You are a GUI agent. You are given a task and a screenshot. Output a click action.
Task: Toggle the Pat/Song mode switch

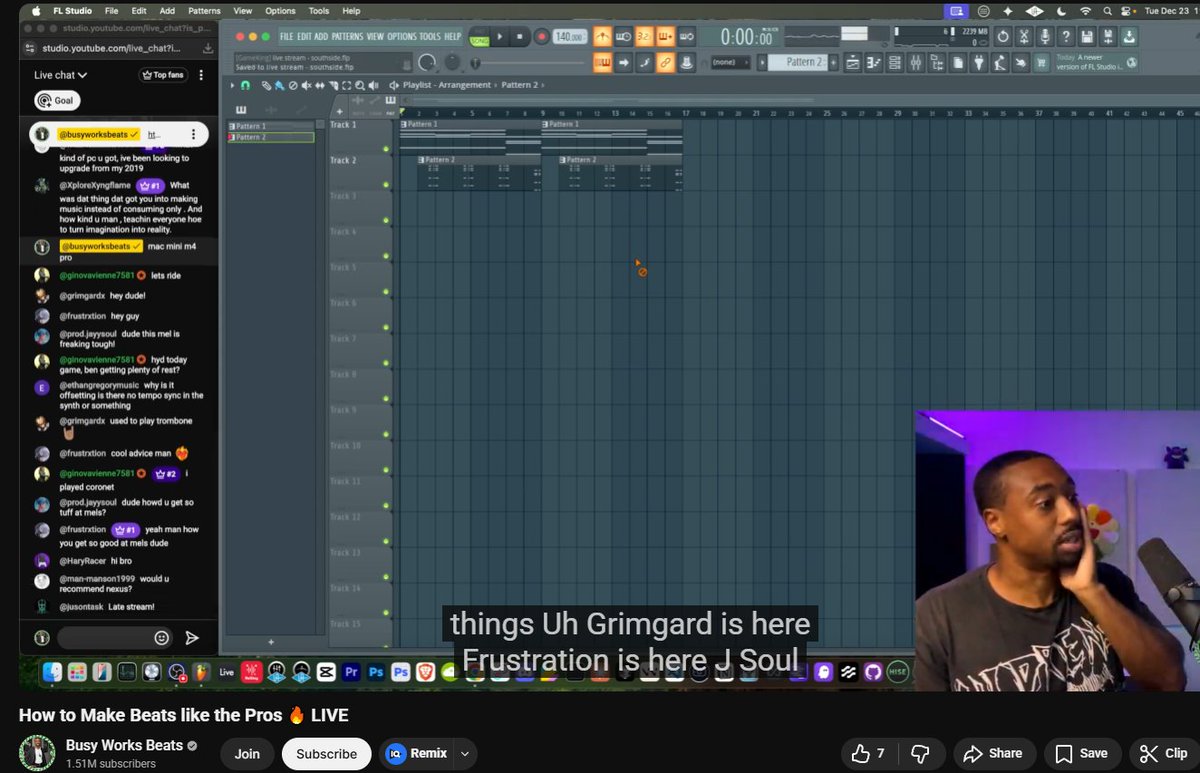480,37
